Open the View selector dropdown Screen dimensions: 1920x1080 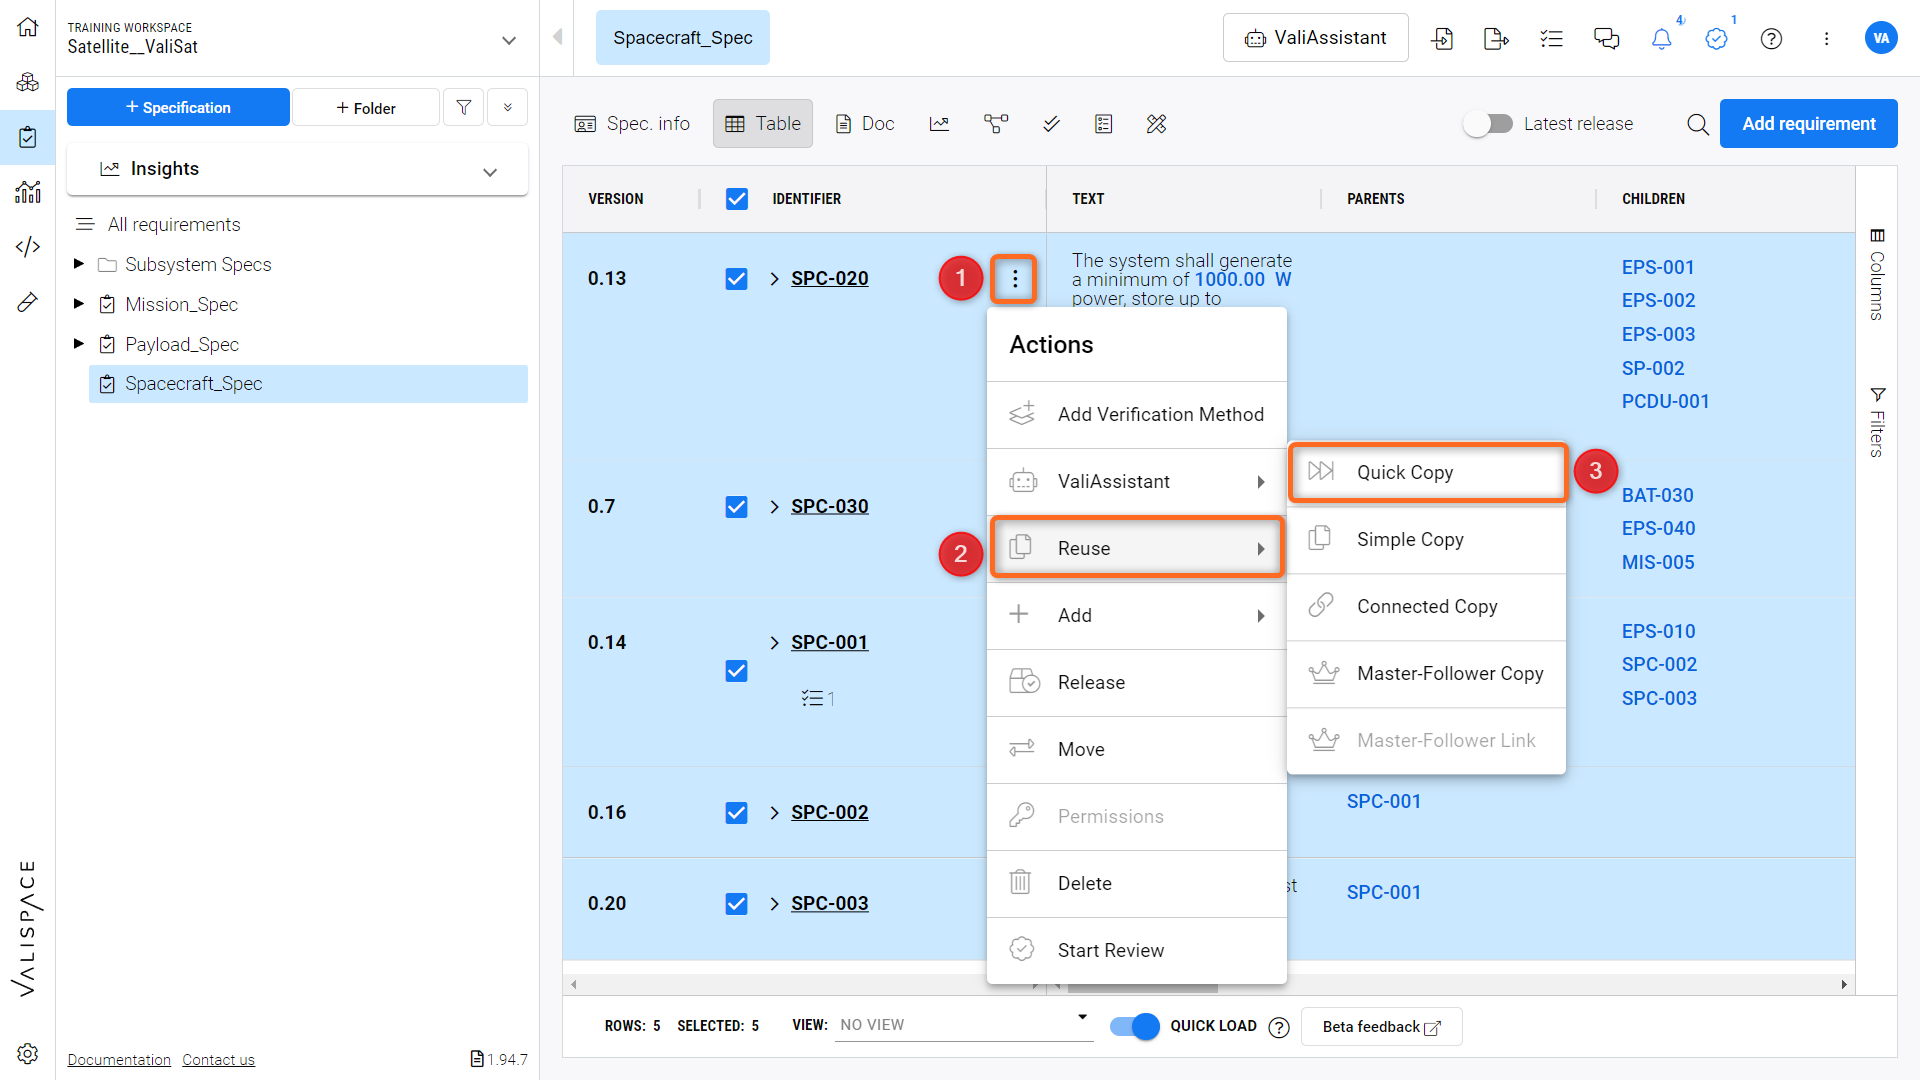pyautogui.click(x=964, y=1025)
